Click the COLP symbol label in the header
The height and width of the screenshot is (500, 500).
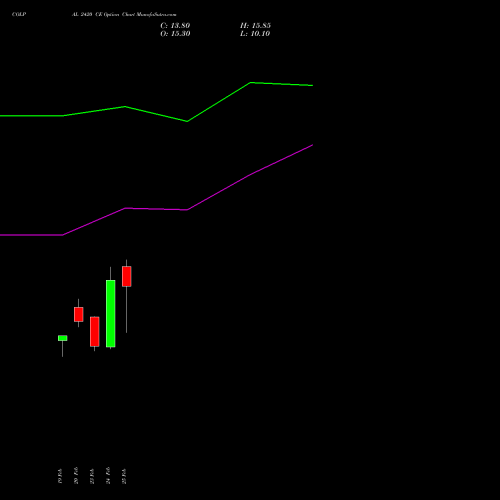tap(19, 14)
